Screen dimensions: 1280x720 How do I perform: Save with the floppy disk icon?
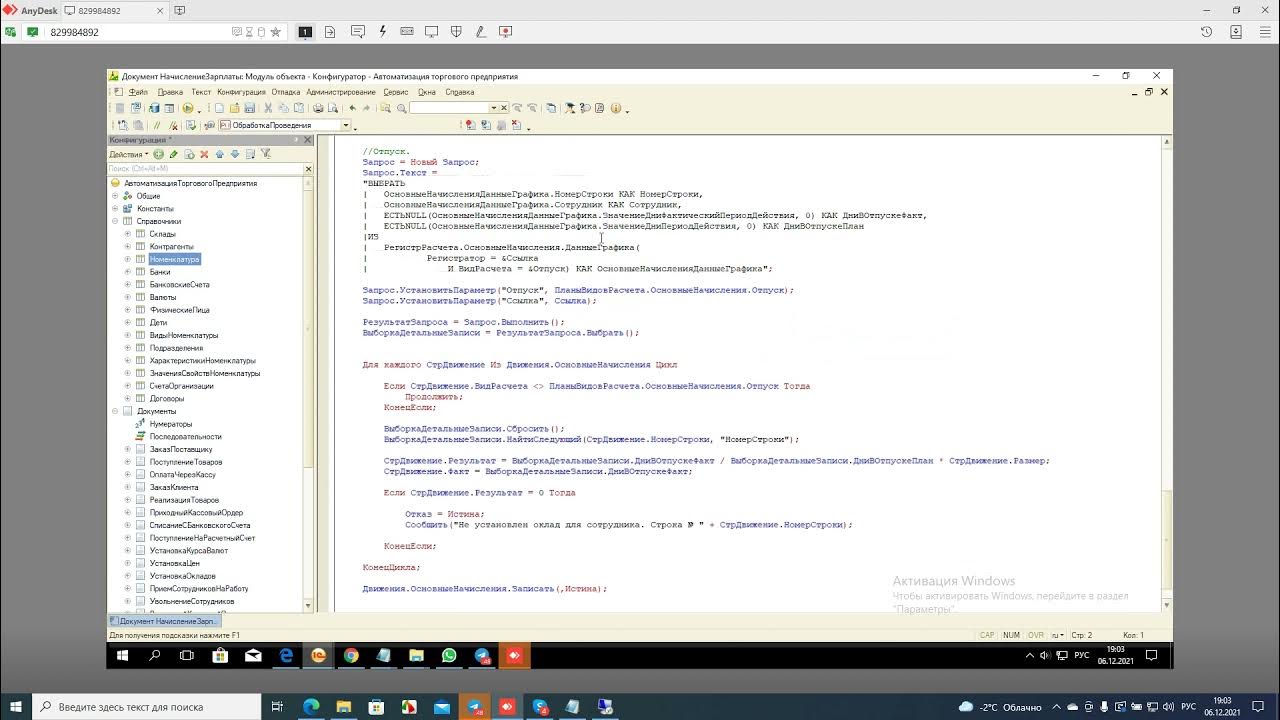pyautogui.click(x=248, y=108)
